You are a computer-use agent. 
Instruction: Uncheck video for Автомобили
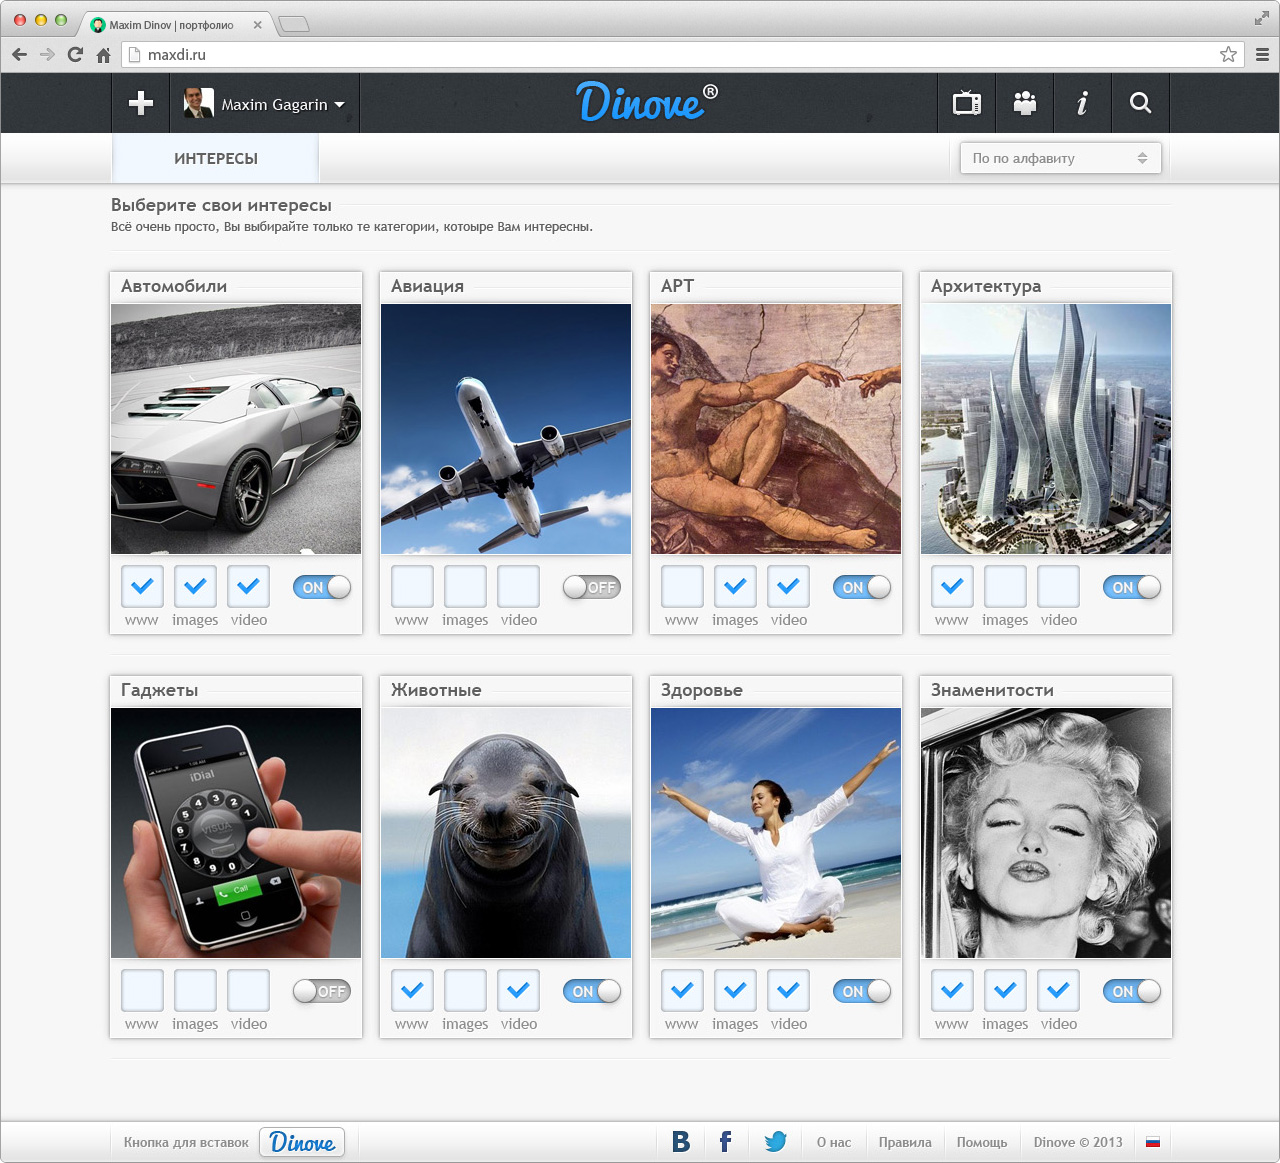coord(248,587)
